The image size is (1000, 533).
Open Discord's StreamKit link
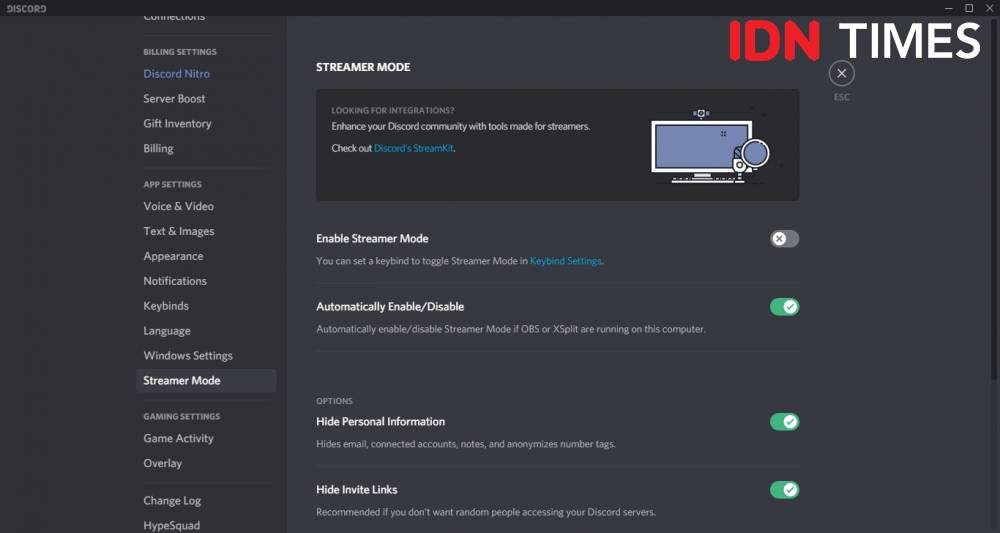[414, 148]
